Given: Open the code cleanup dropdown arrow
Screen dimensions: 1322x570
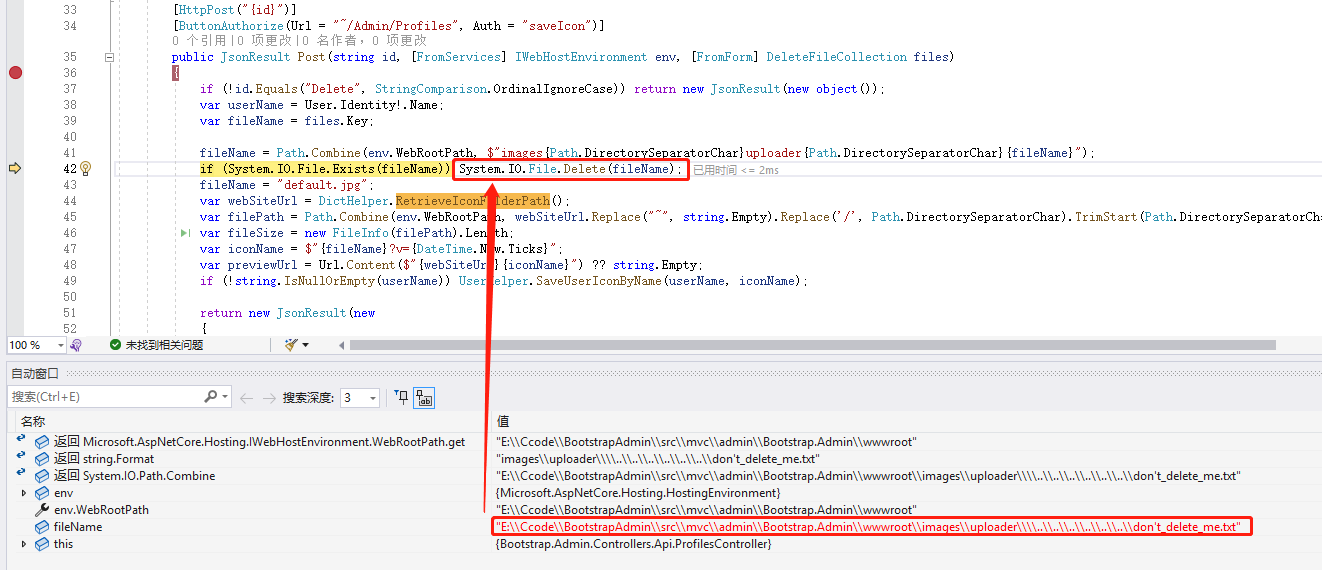Looking at the screenshot, I should 306,345.
